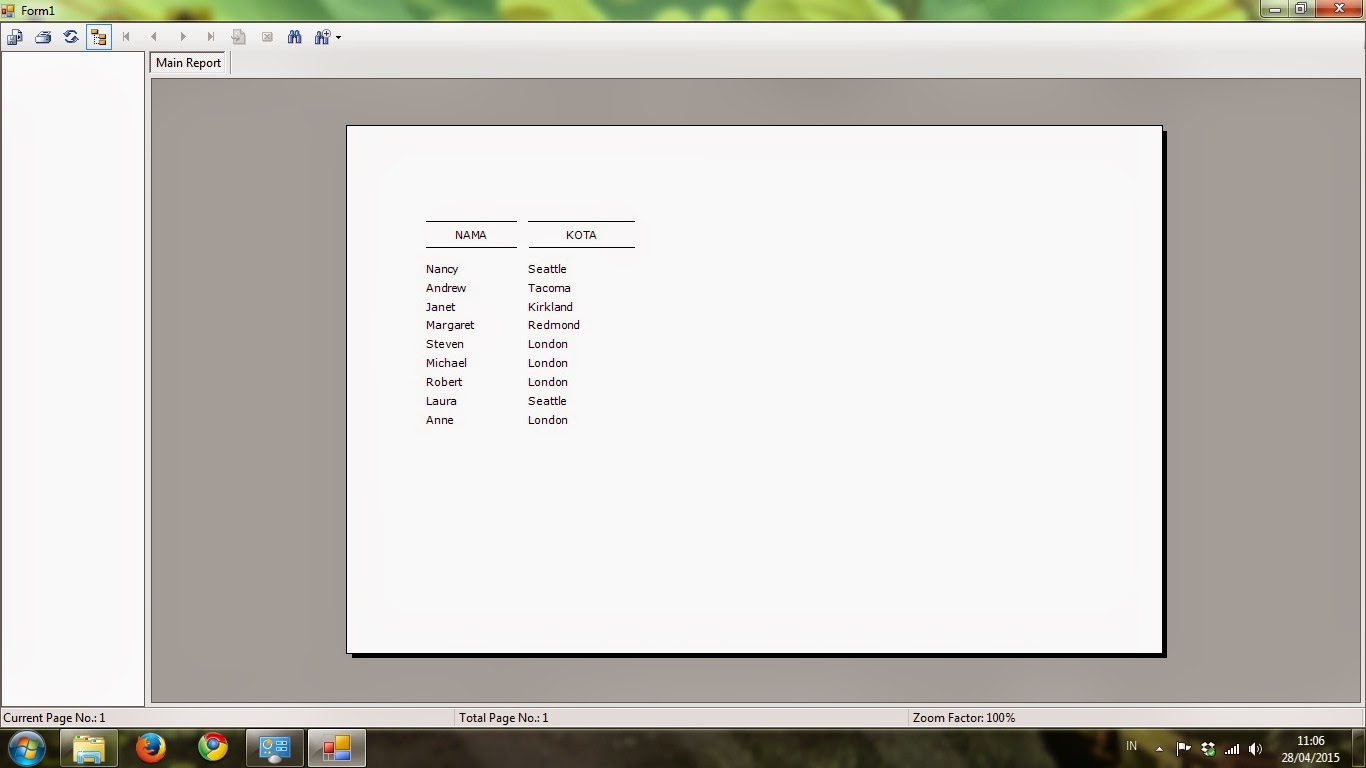This screenshot has width=1366, height=768.
Task: Toggle the group tree panel
Action: point(98,37)
